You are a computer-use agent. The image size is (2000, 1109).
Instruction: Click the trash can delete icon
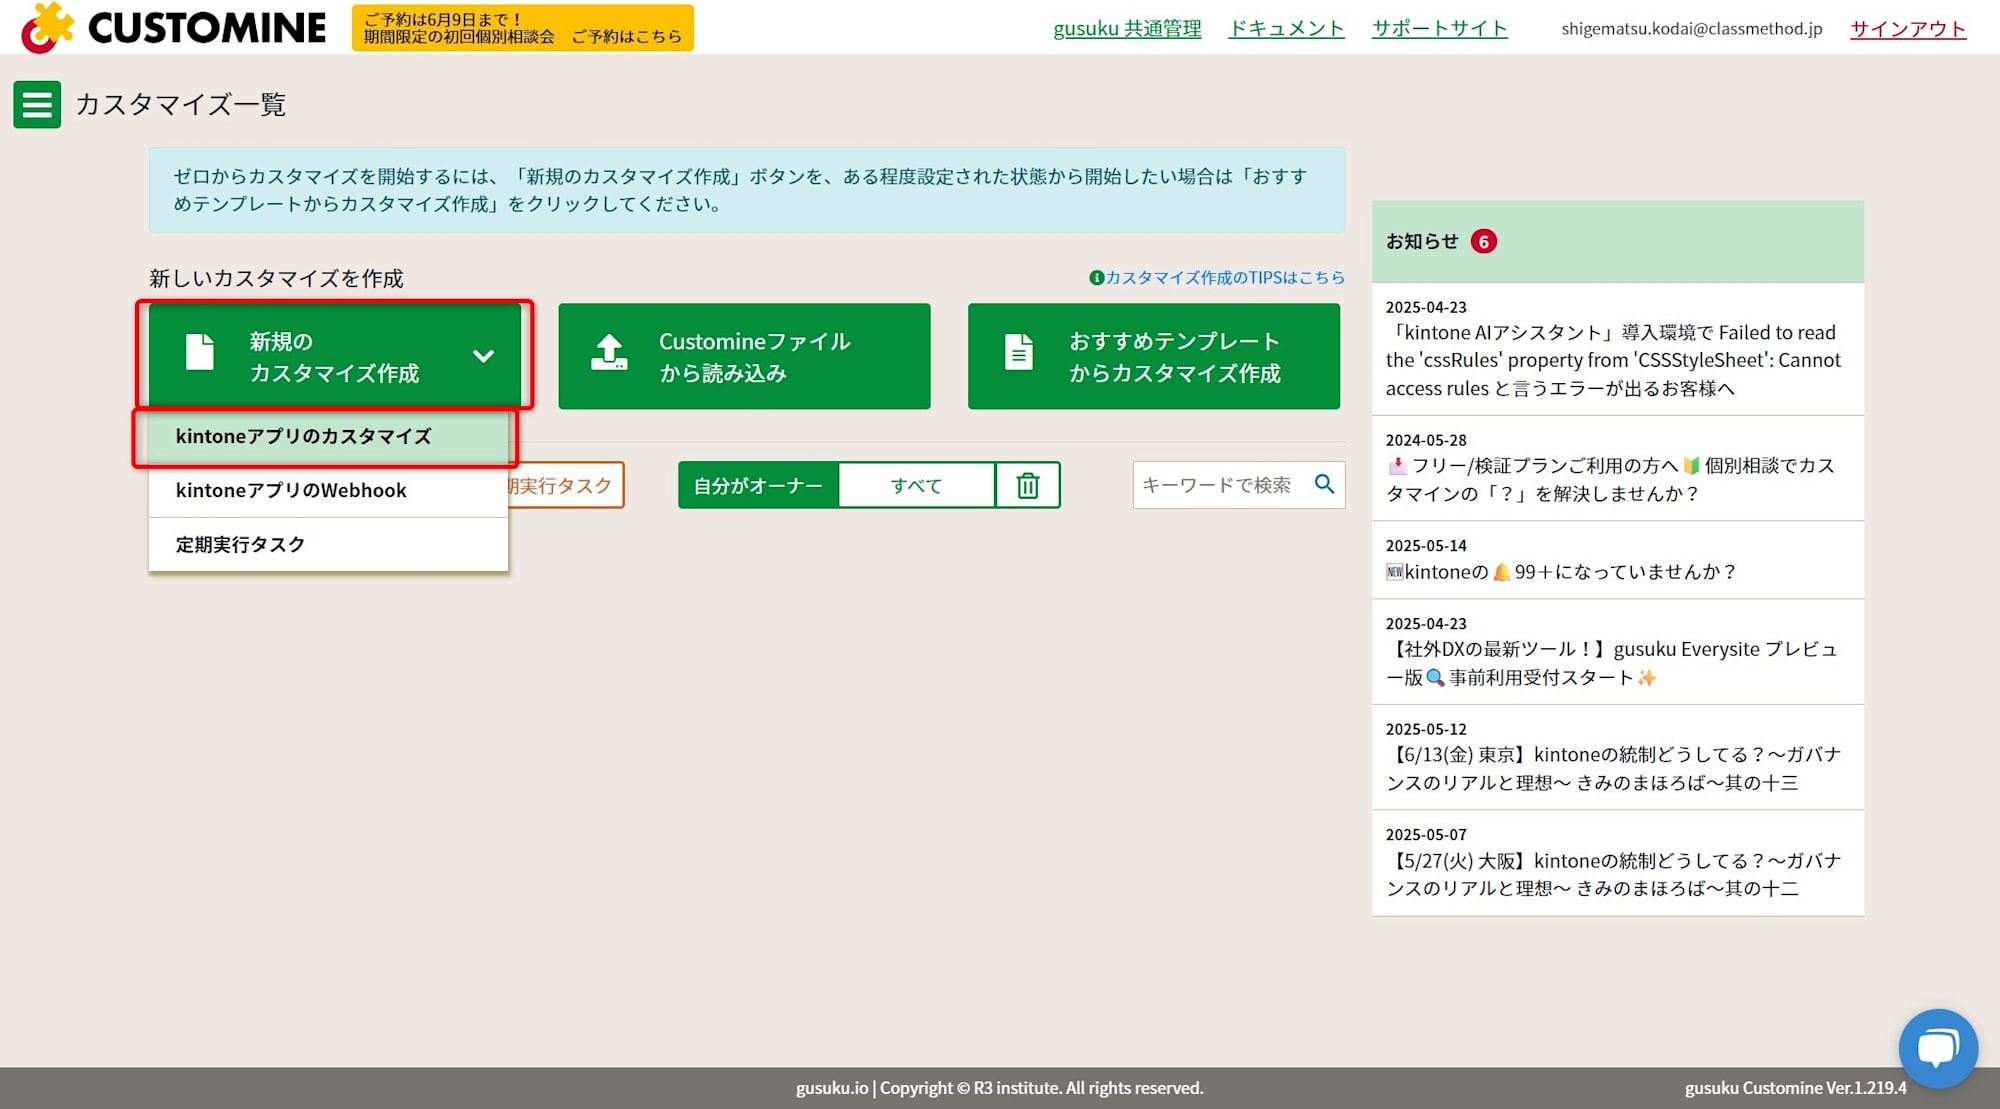[x=1027, y=485]
